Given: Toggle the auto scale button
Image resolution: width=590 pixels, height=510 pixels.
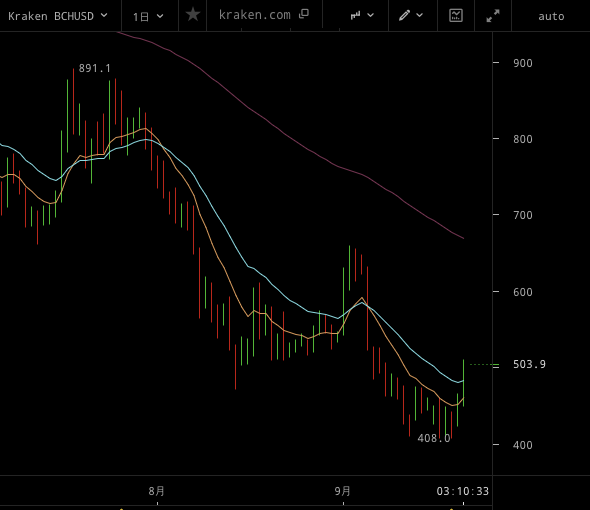Looking at the screenshot, I should coord(551,17).
